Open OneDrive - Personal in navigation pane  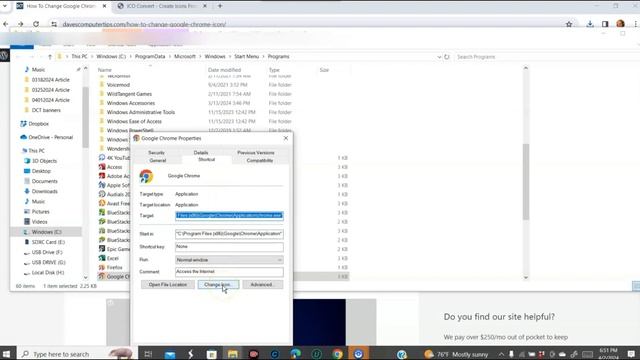(x=51, y=137)
